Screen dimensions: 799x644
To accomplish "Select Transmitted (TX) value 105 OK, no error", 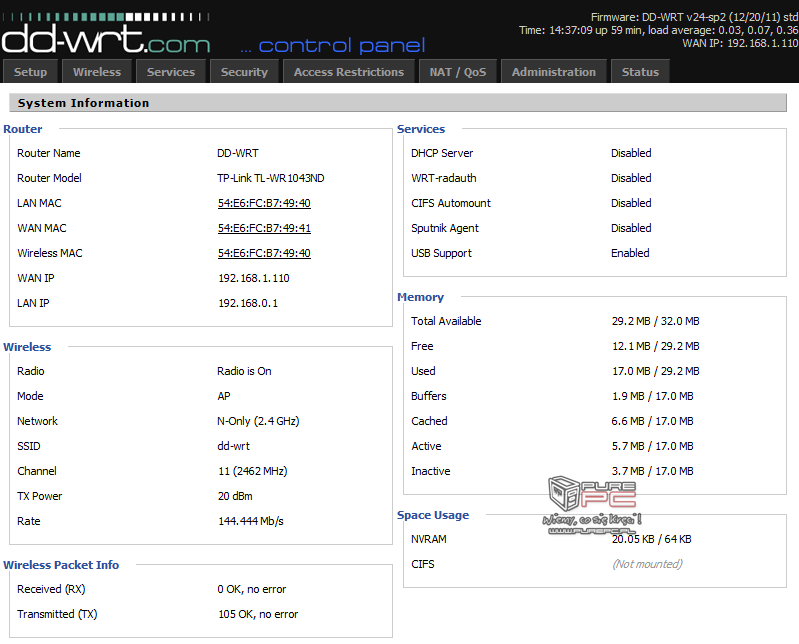I will (x=258, y=614).
